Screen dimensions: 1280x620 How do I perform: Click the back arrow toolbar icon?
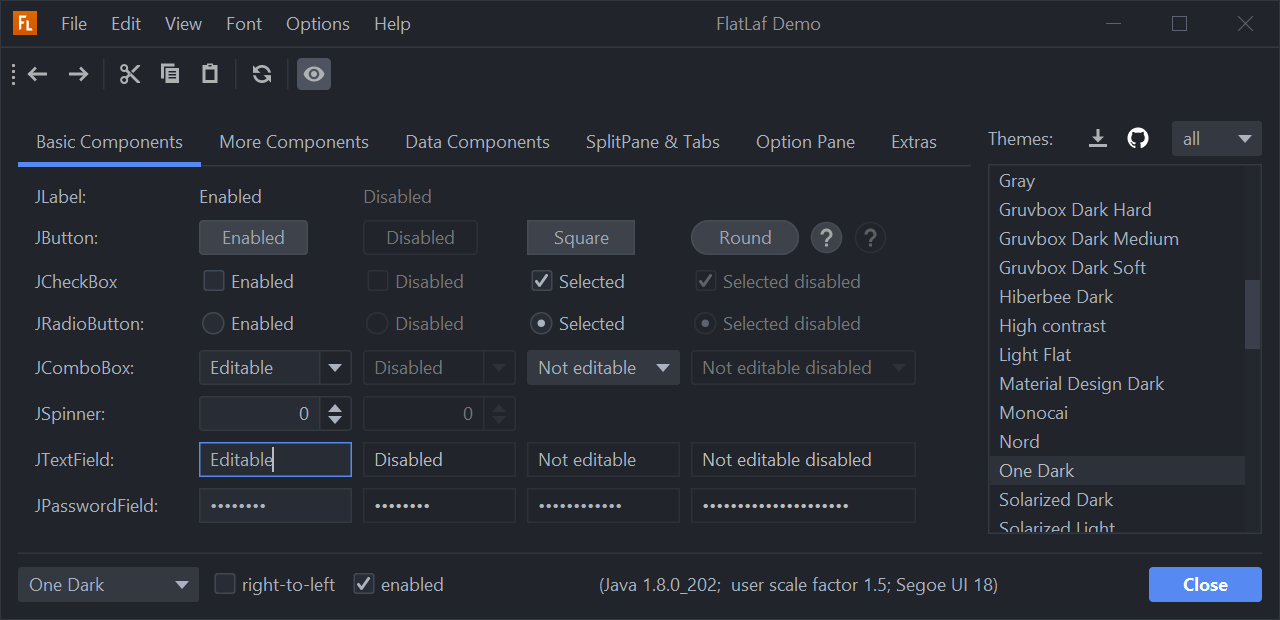(x=38, y=74)
